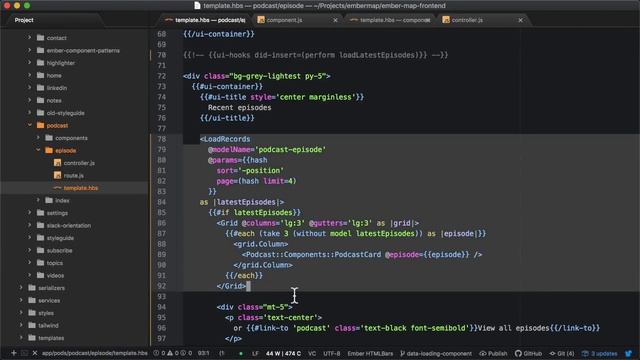Click the app/pods/podcast/episode/template.hbs file path
The height and width of the screenshot is (360, 640).
[94, 353]
